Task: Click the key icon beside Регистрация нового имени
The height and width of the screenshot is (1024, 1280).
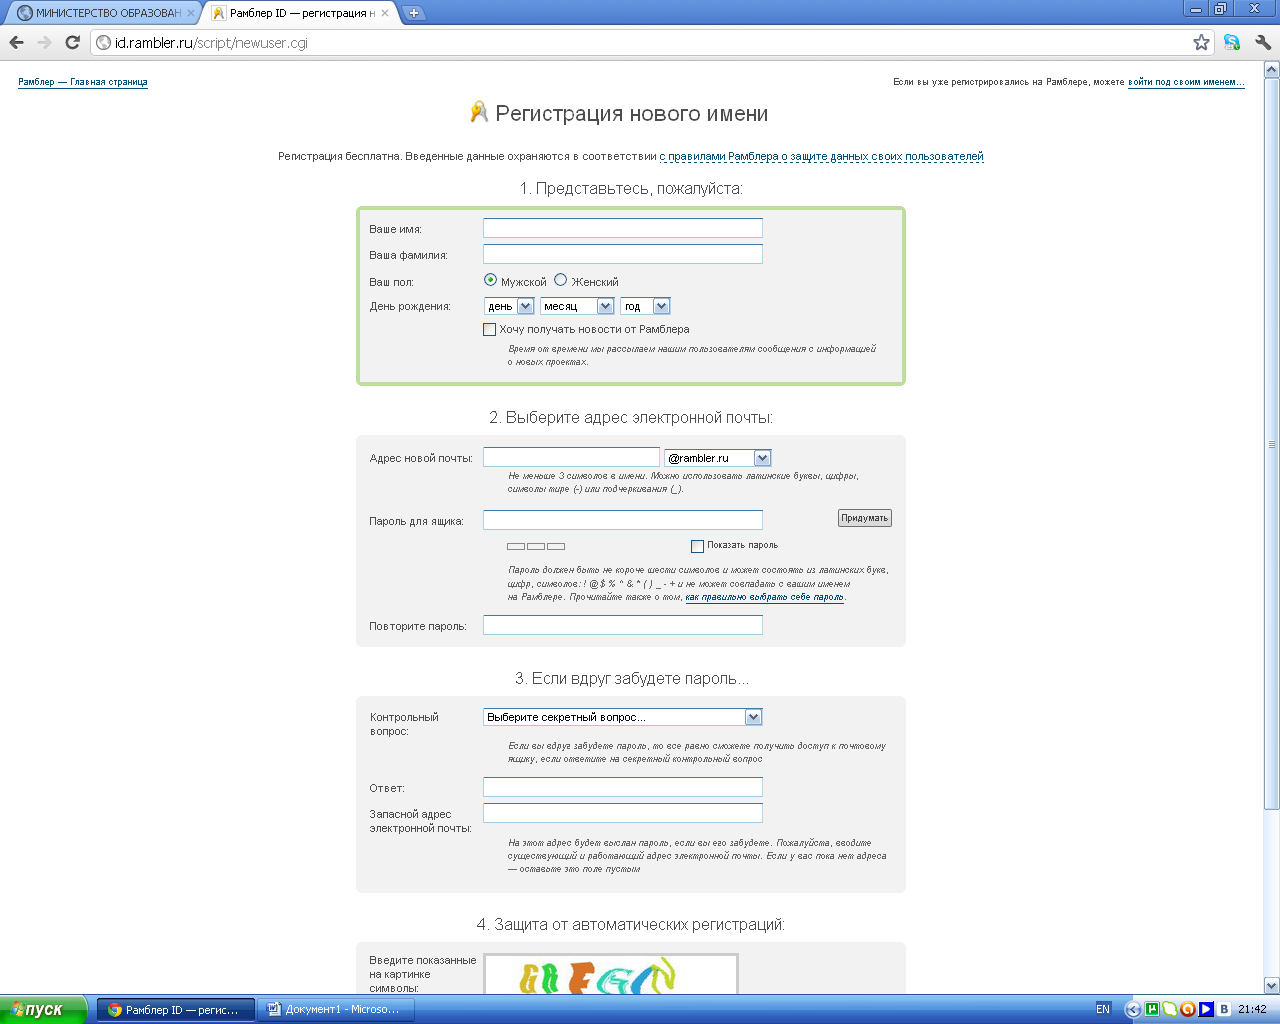Action: tap(479, 112)
